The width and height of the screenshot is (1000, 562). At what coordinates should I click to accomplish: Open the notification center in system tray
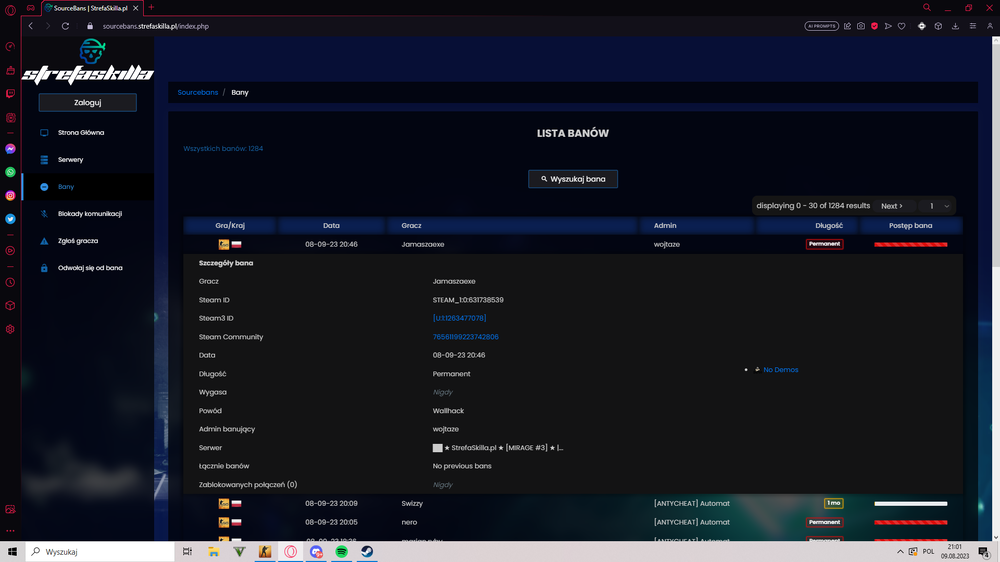pos(984,552)
